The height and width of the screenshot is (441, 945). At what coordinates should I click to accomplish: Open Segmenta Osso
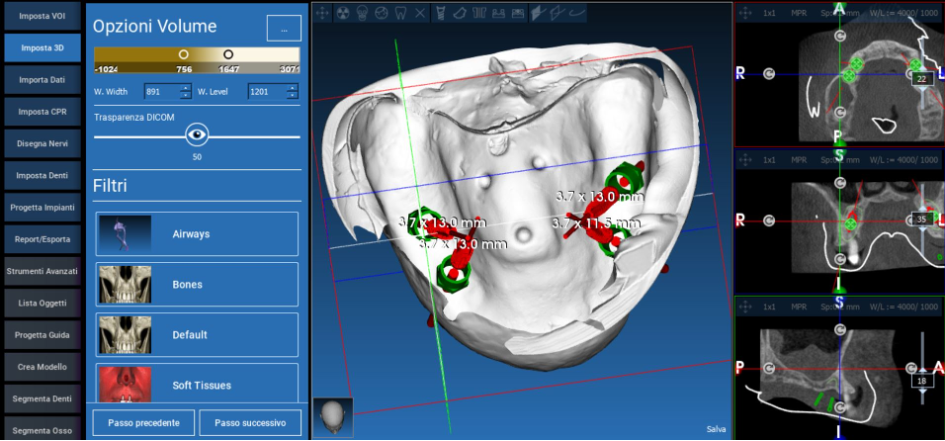tap(42, 430)
